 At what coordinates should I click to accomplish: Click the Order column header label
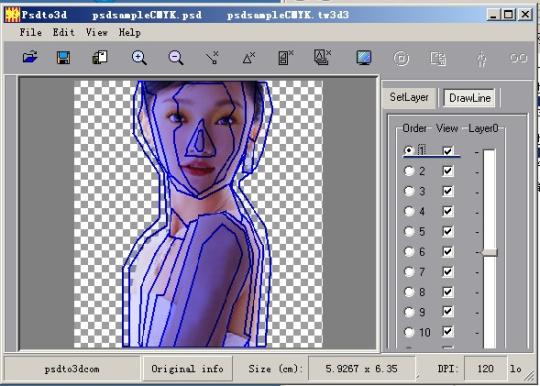[414, 128]
